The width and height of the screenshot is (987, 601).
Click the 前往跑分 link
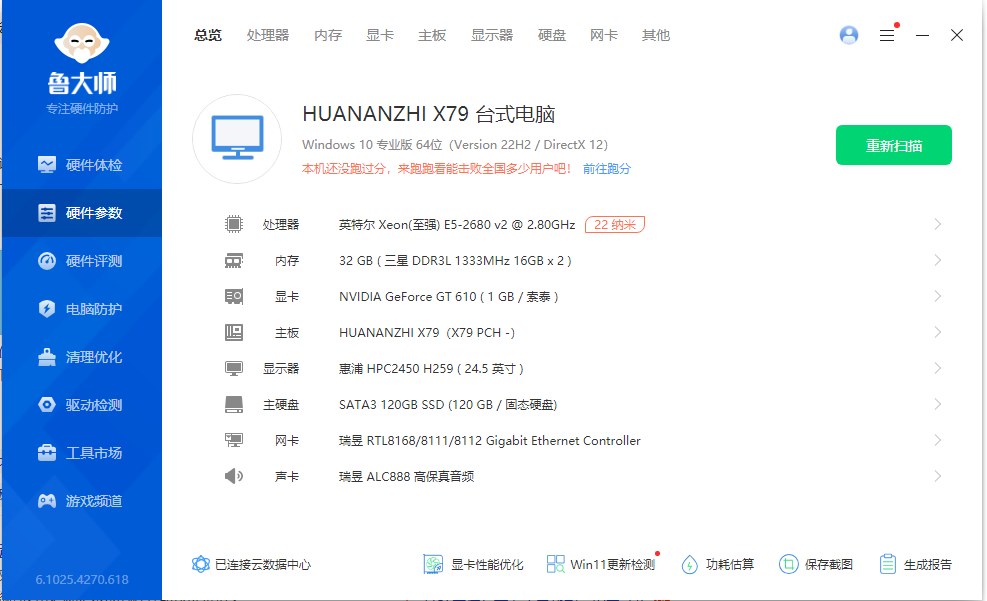606,169
